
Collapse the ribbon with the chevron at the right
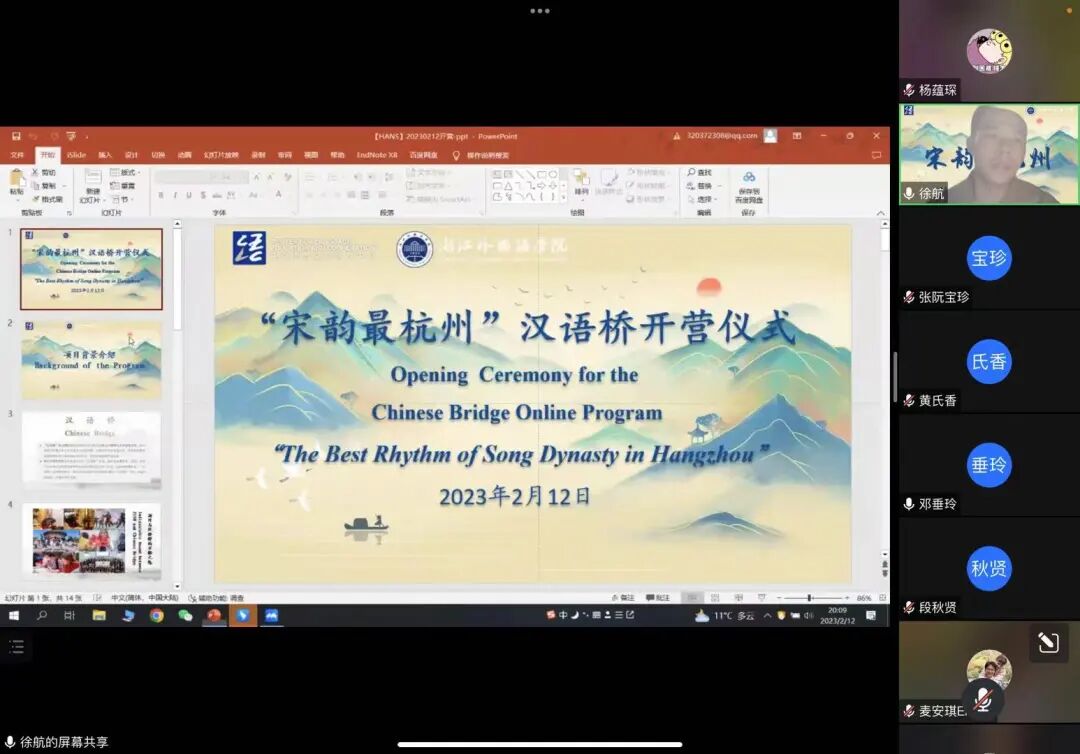880,213
